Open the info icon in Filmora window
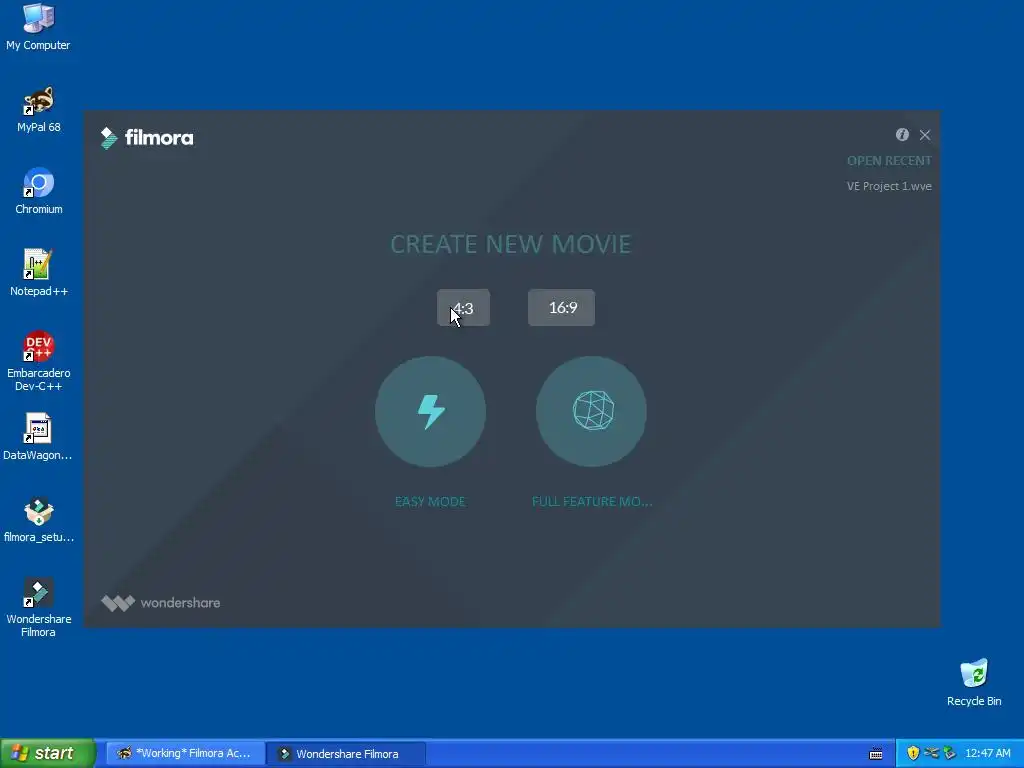 tap(902, 135)
